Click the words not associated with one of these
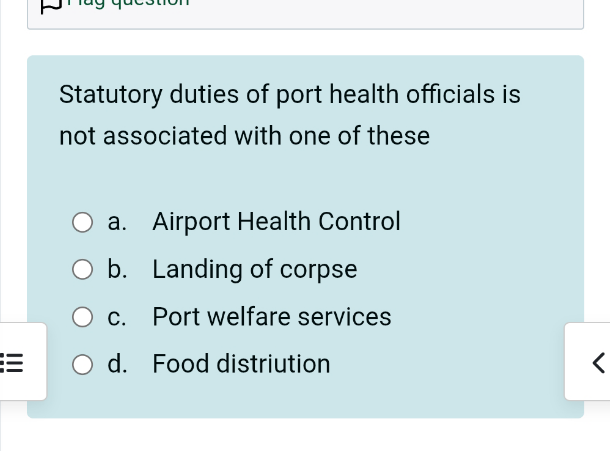This screenshot has width=610, height=451. [x=244, y=136]
